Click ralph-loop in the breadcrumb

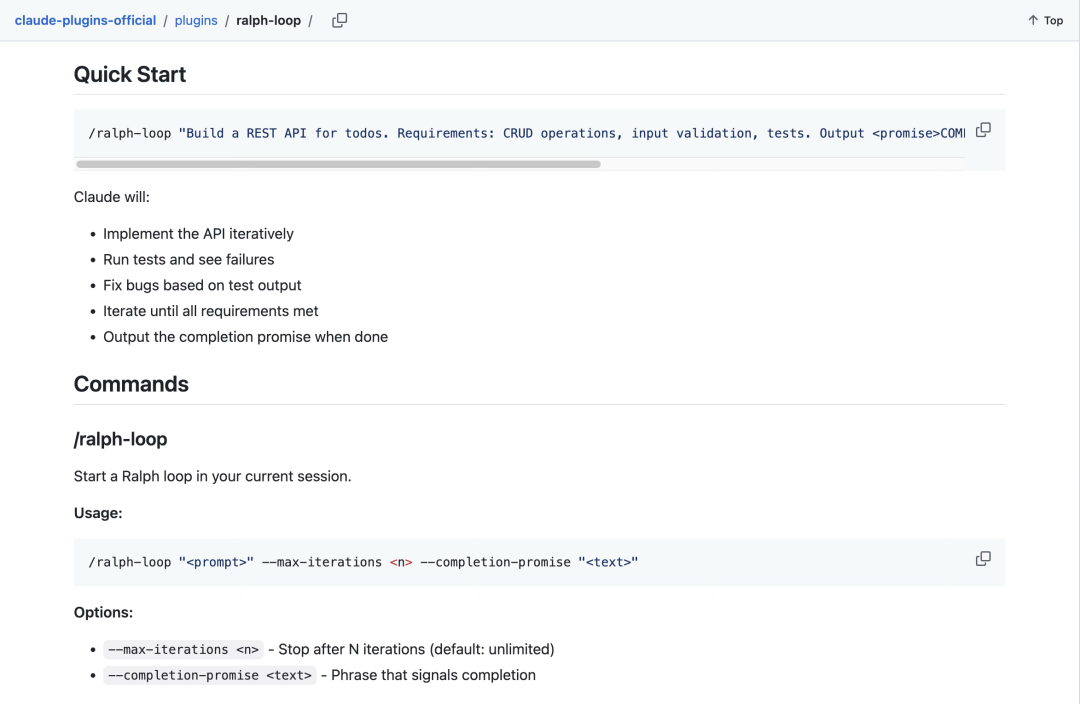pos(269,21)
